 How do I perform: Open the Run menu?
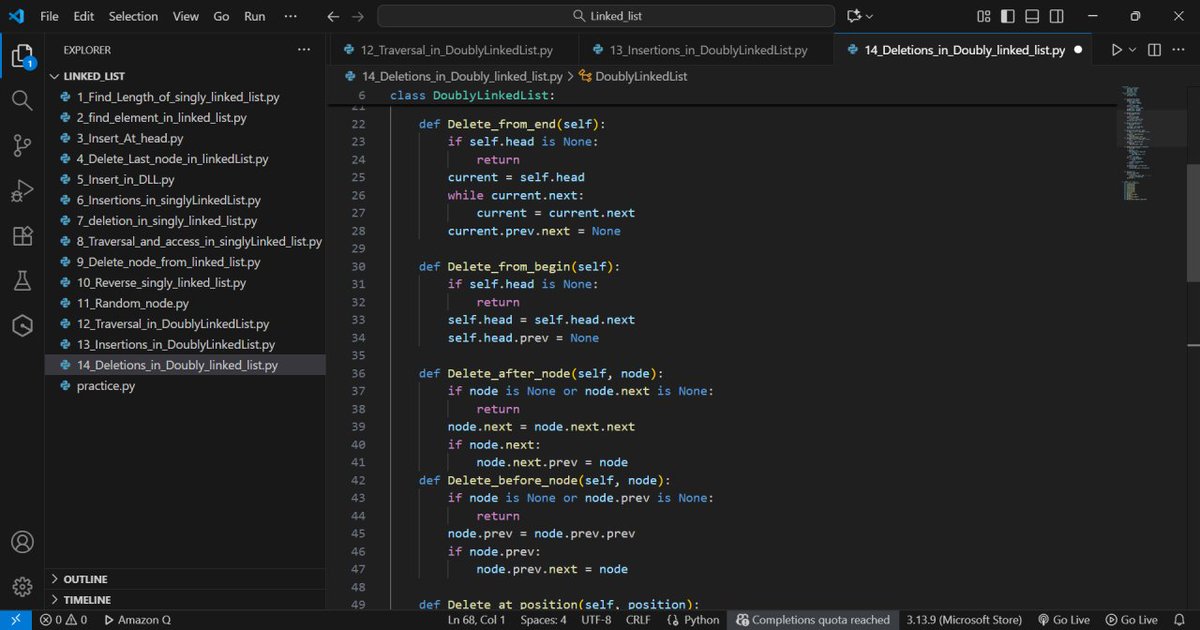click(x=255, y=16)
